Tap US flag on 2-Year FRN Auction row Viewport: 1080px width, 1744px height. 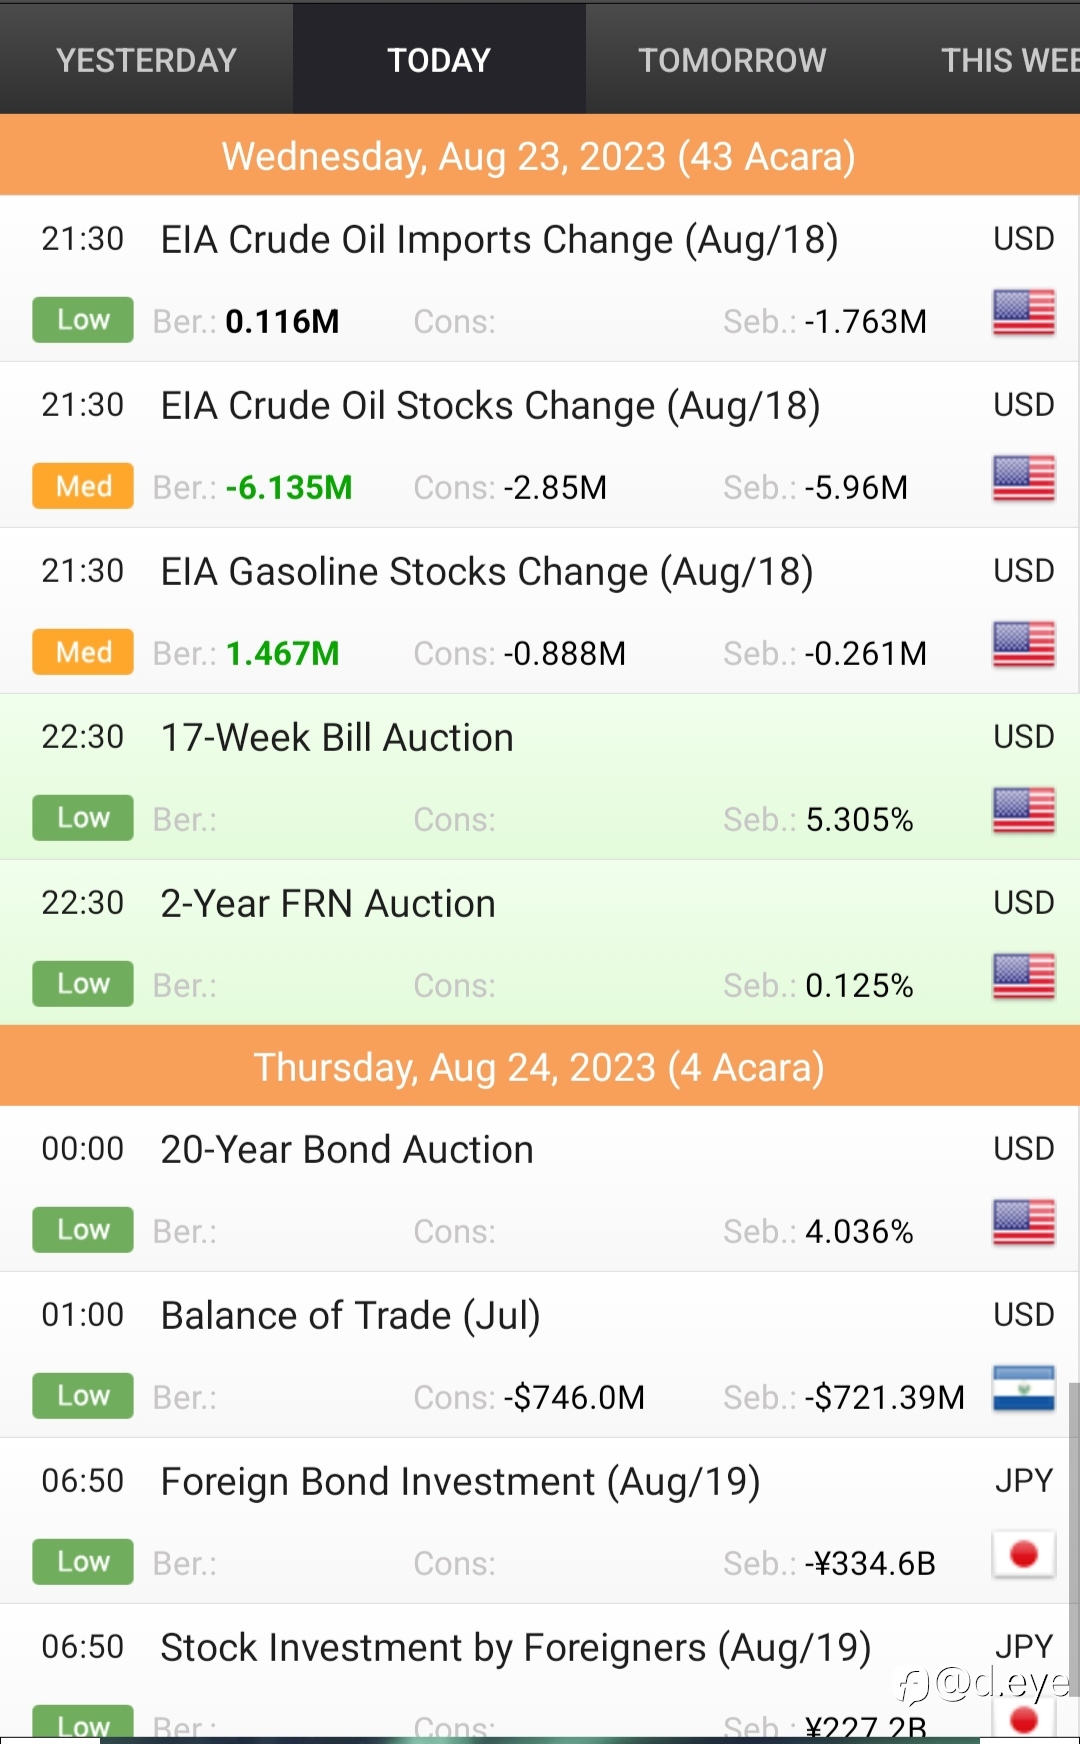coord(1023,977)
